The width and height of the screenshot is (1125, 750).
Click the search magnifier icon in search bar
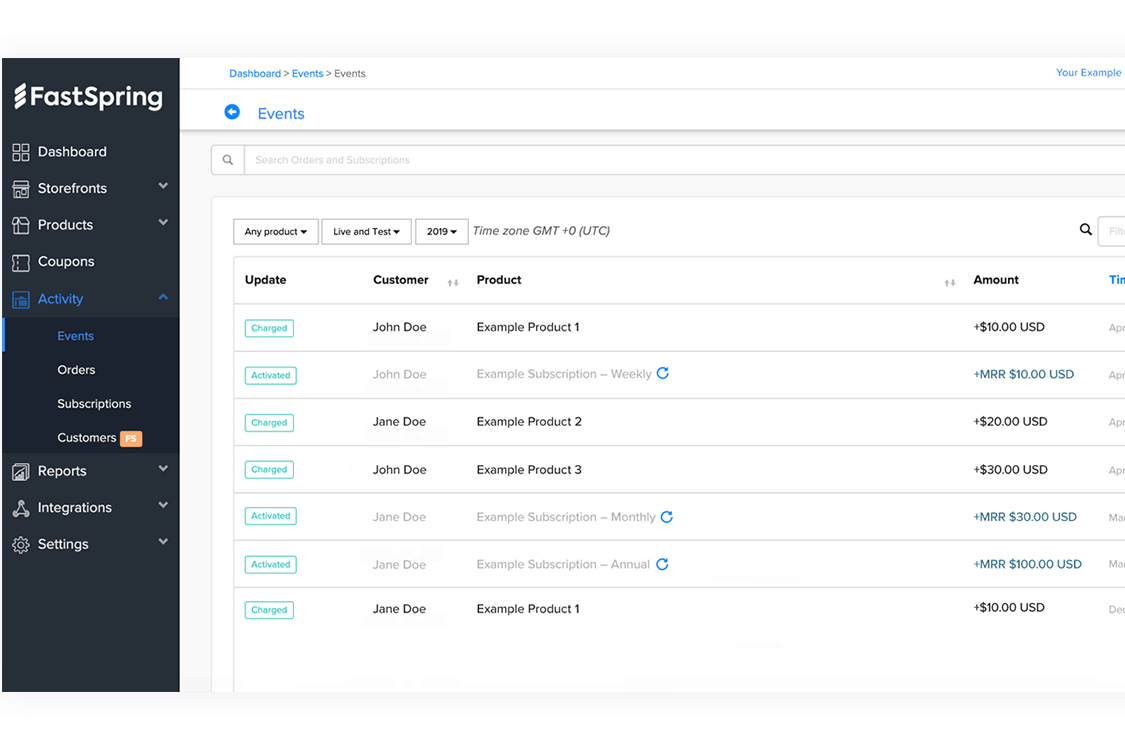click(228, 160)
